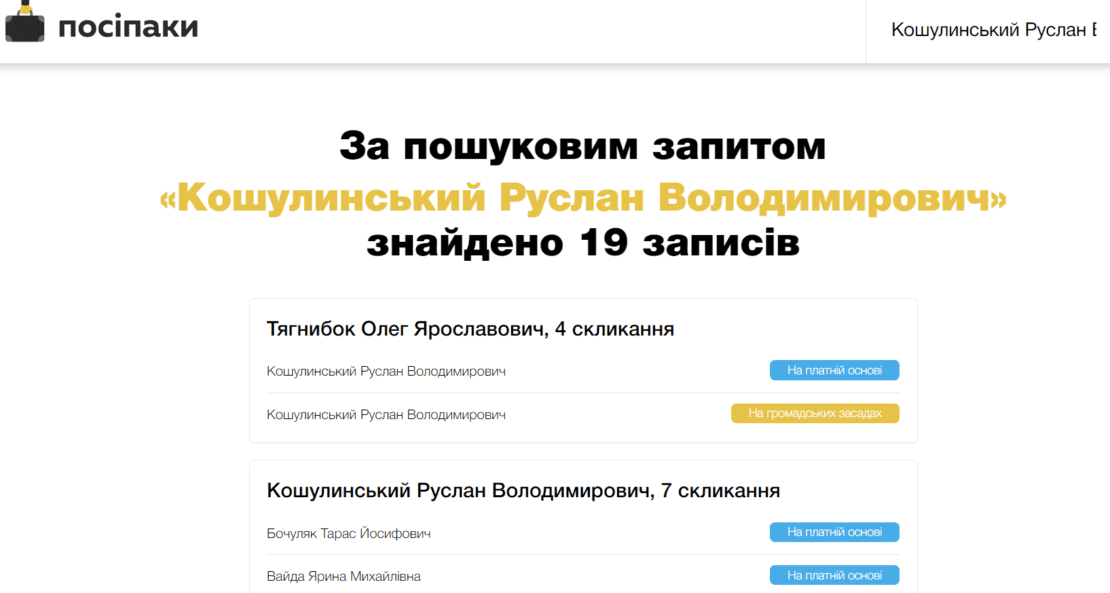
Task: Click the yellow query text «Кошулинський Руслан Володимирович»
Action: pyautogui.click(x=583, y=197)
